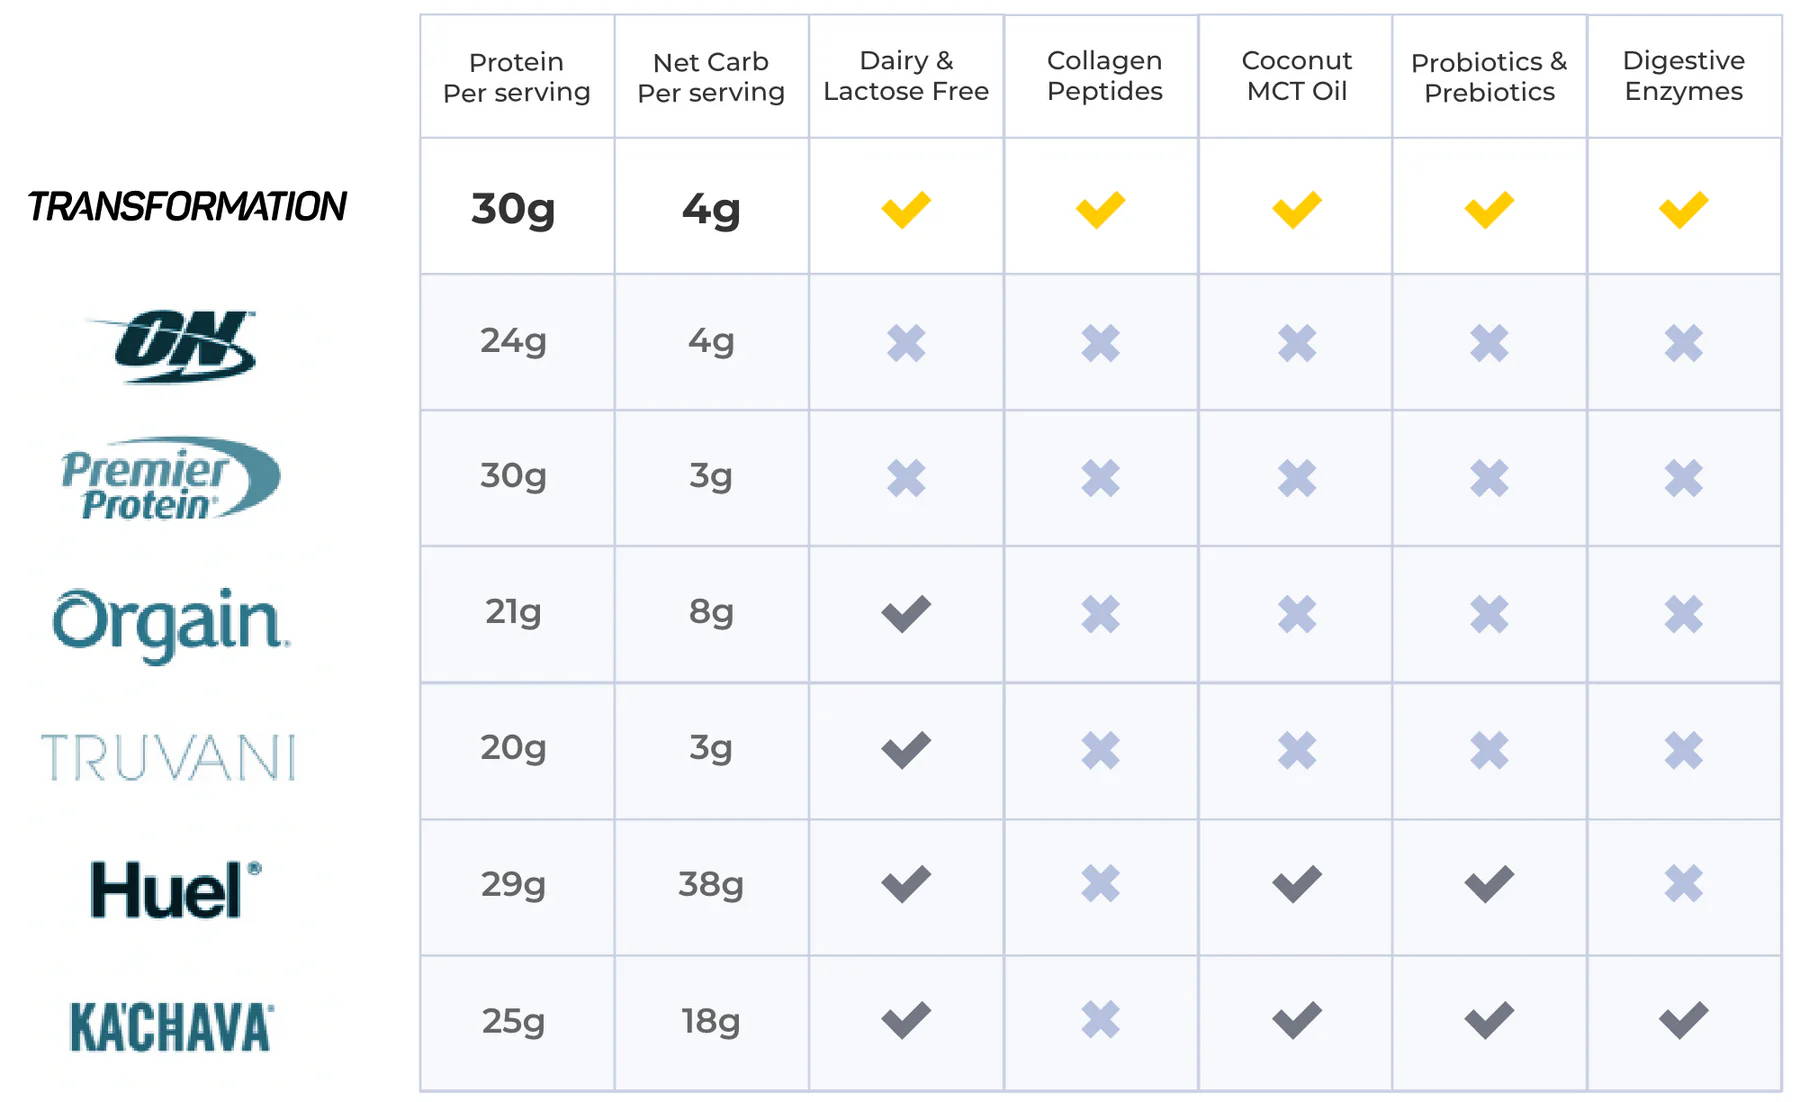The height and width of the screenshot is (1102, 1800).
Task: Click Huel's Digestive Enzymes X mark
Action: 1683,883
